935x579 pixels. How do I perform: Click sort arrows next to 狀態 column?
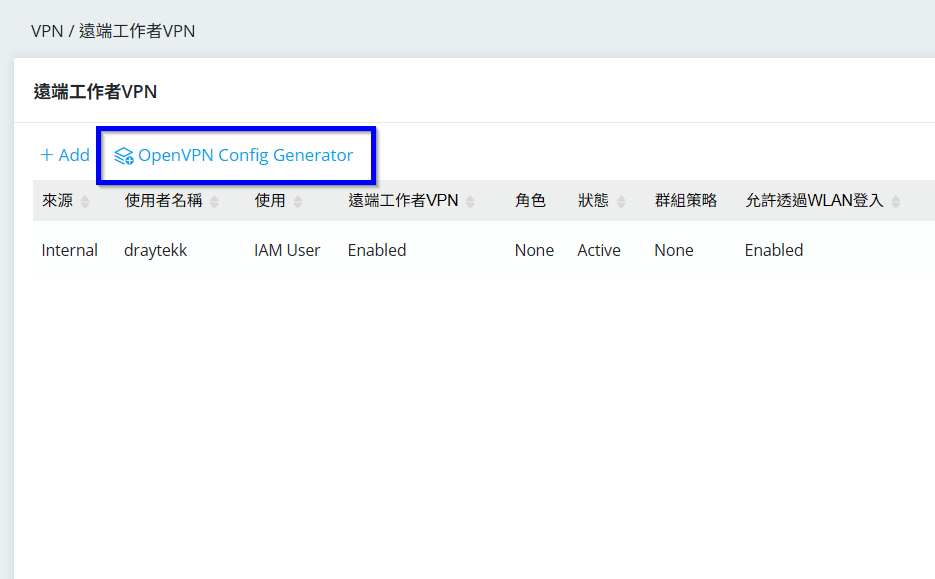click(621, 202)
